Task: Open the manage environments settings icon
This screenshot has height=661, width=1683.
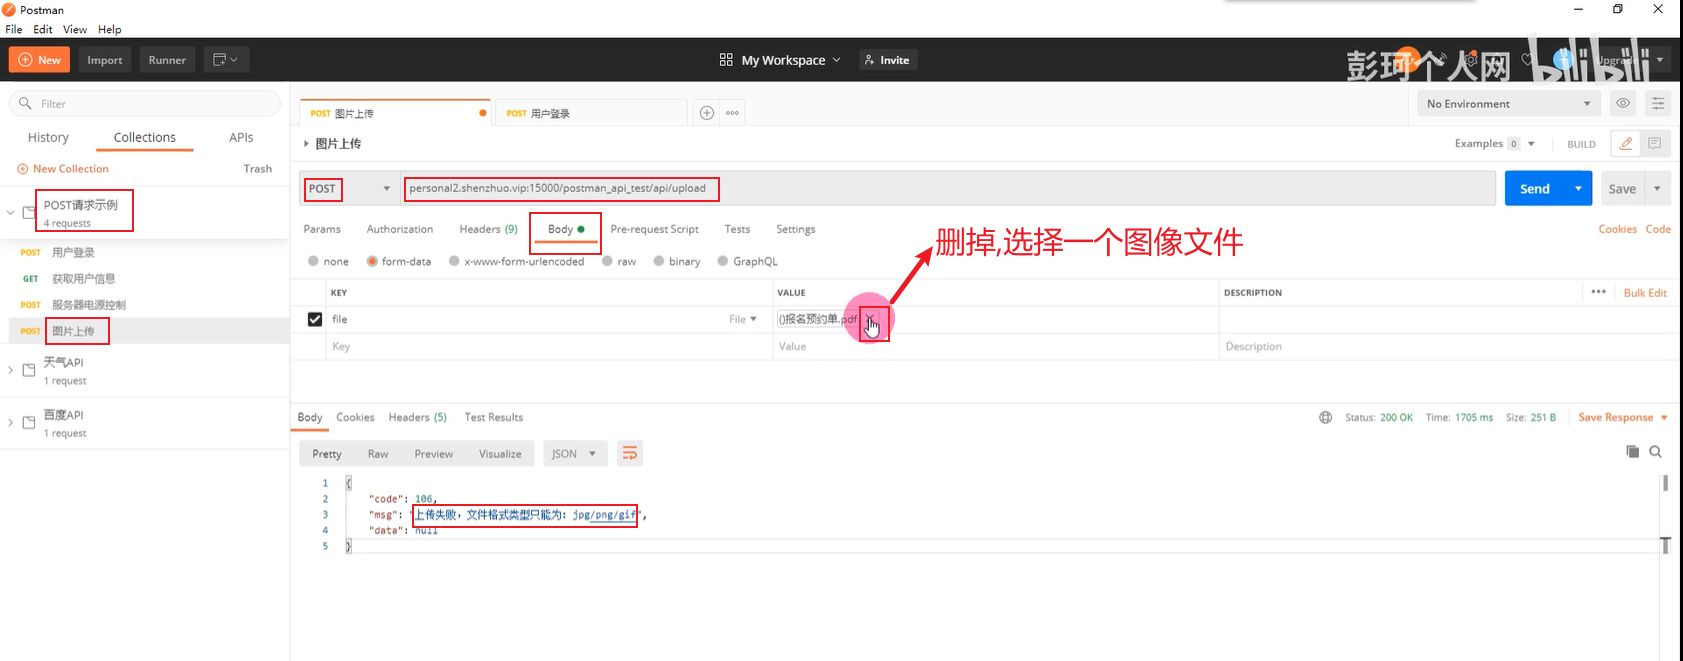Action: (1658, 103)
